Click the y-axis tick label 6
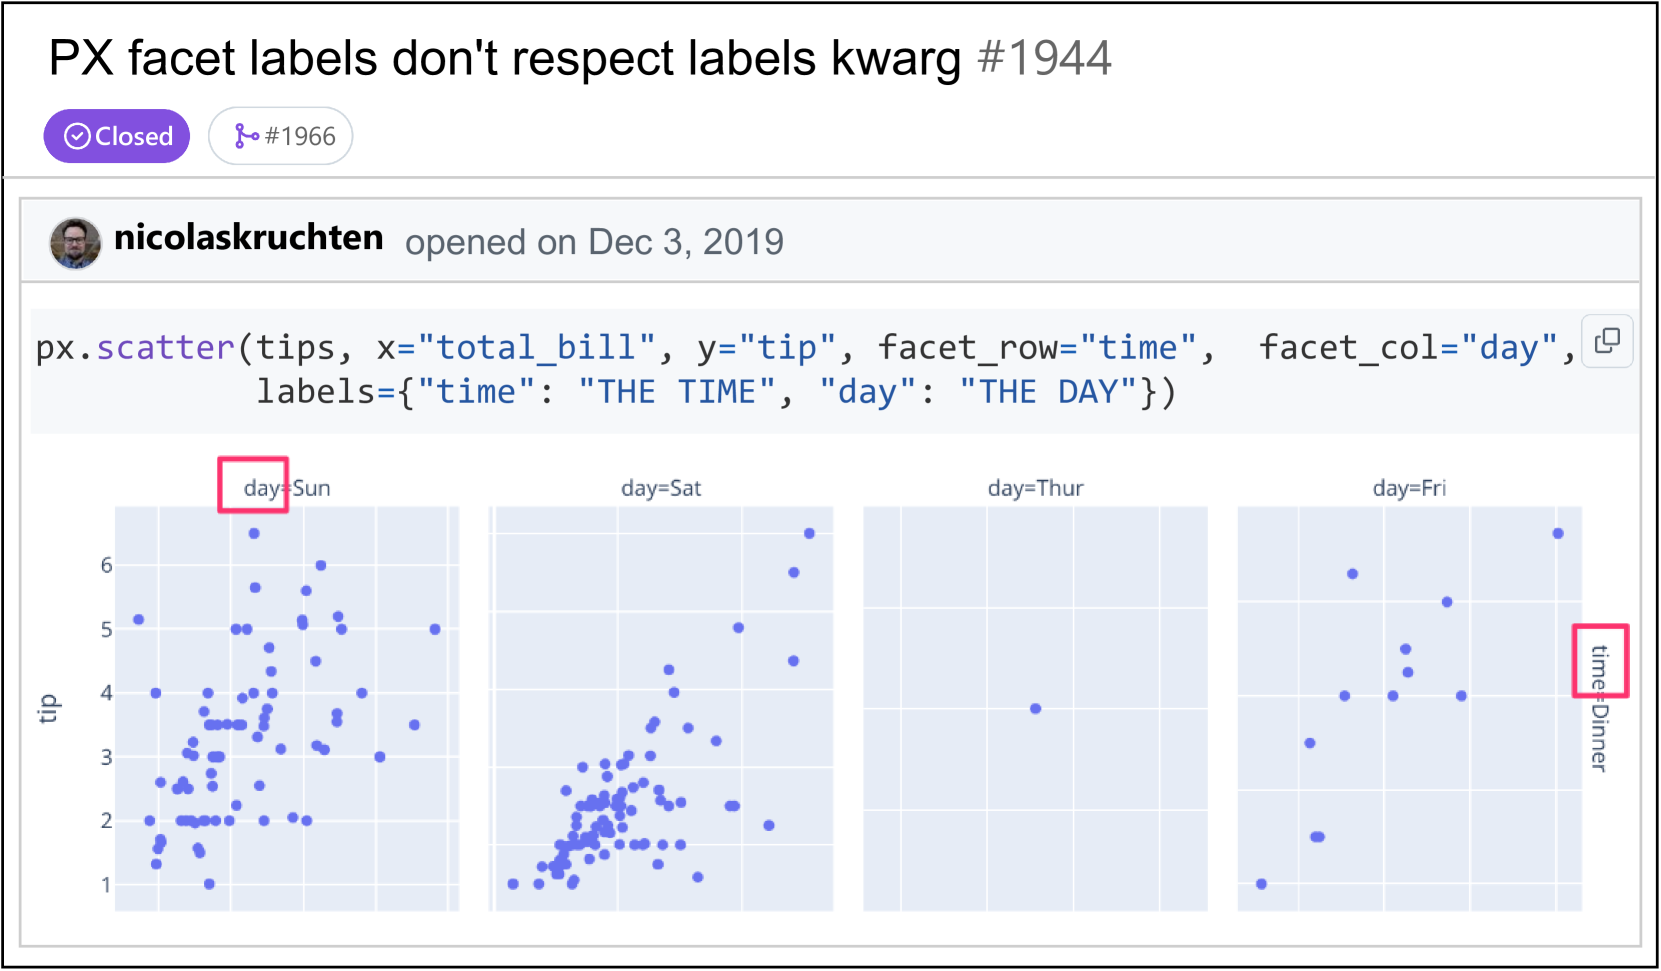 [106, 565]
